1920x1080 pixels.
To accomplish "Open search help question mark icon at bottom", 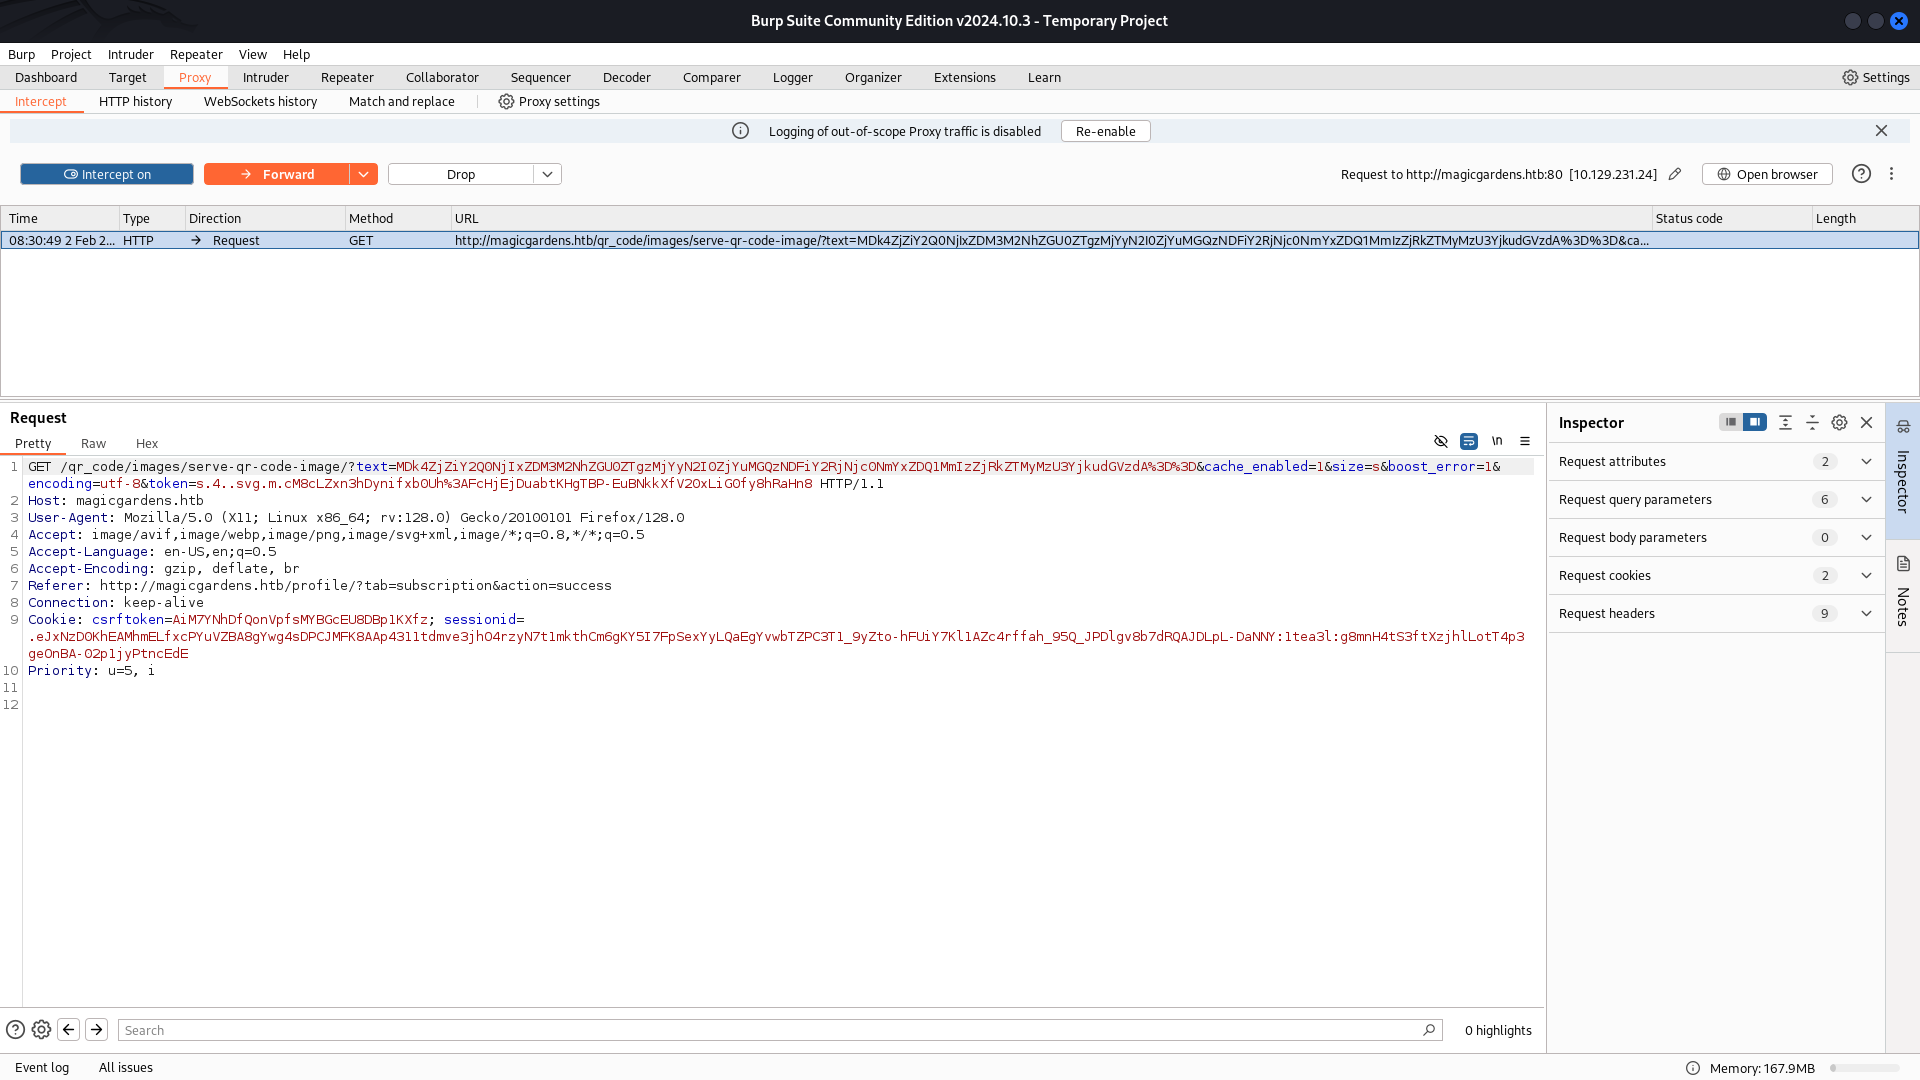I will click(x=15, y=1029).
